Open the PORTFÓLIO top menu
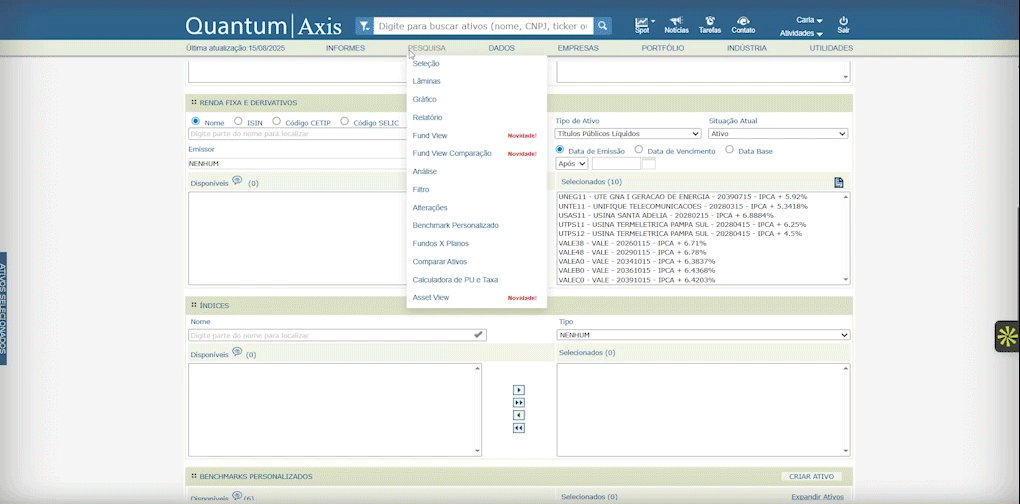The height and width of the screenshot is (504, 1020). coord(663,48)
